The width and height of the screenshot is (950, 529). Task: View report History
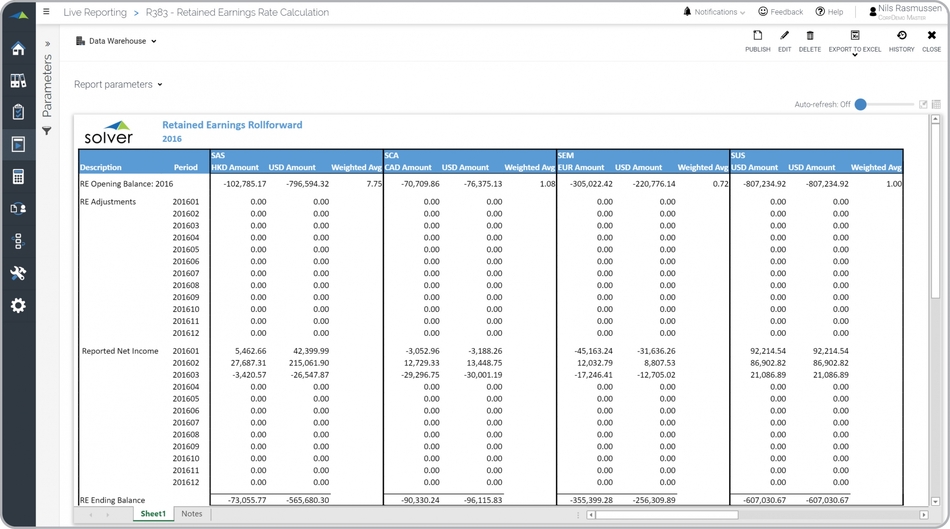click(x=901, y=41)
